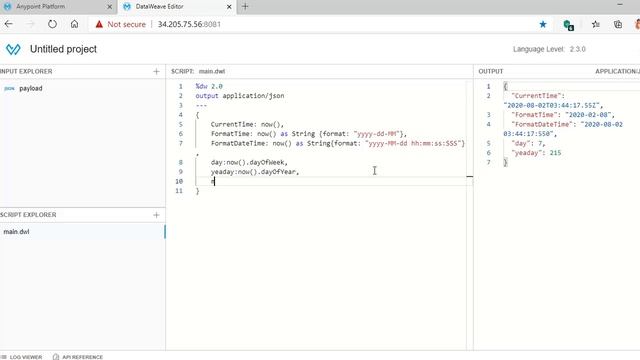The width and height of the screenshot is (640, 360).
Task: Minimize the browser window
Action: tap(620, 5)
